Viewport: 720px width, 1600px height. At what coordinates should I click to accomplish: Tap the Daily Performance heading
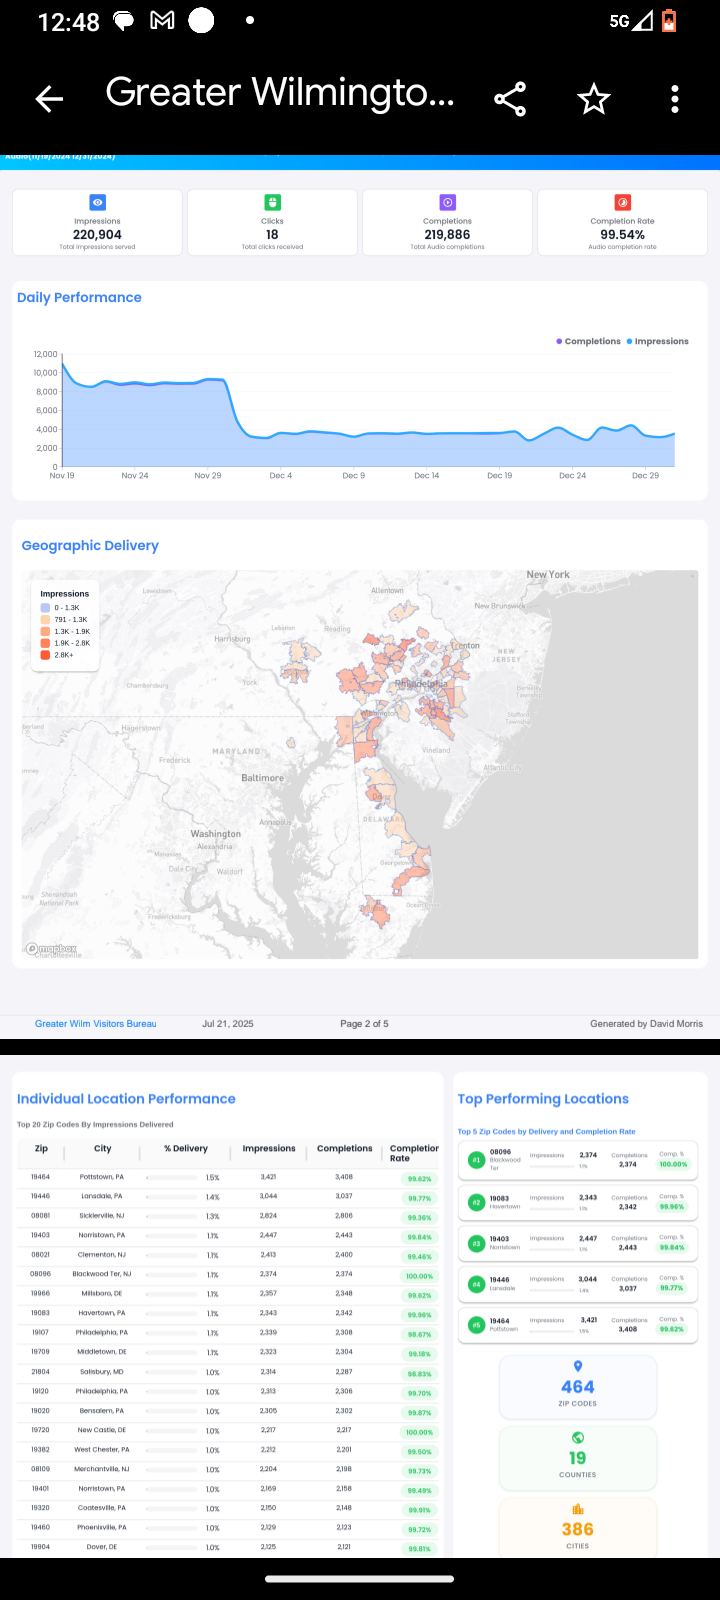pos(79,298)
